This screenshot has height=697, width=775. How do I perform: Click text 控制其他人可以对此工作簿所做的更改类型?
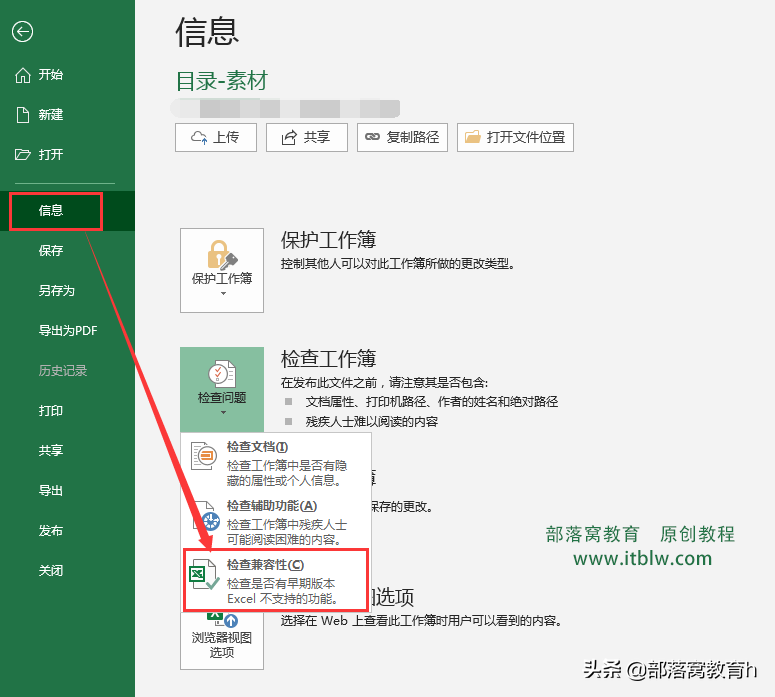pyautogui.click(x=398, y=264)
